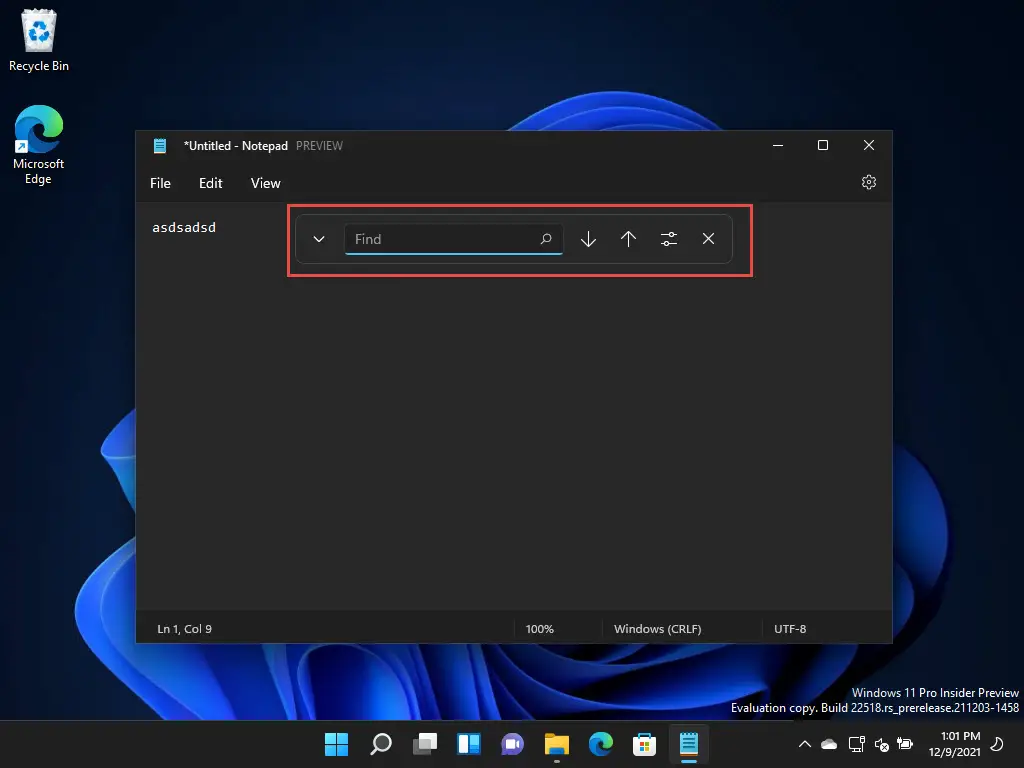Find next match with down arrow
Screen dimensions: 1024x768
[x=588, y=239]
